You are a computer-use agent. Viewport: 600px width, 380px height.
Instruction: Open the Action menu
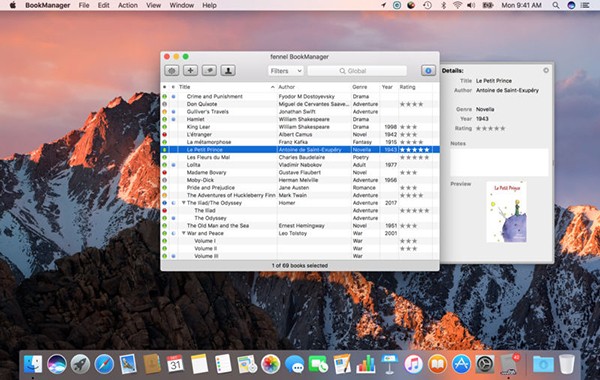pos(127,5)
